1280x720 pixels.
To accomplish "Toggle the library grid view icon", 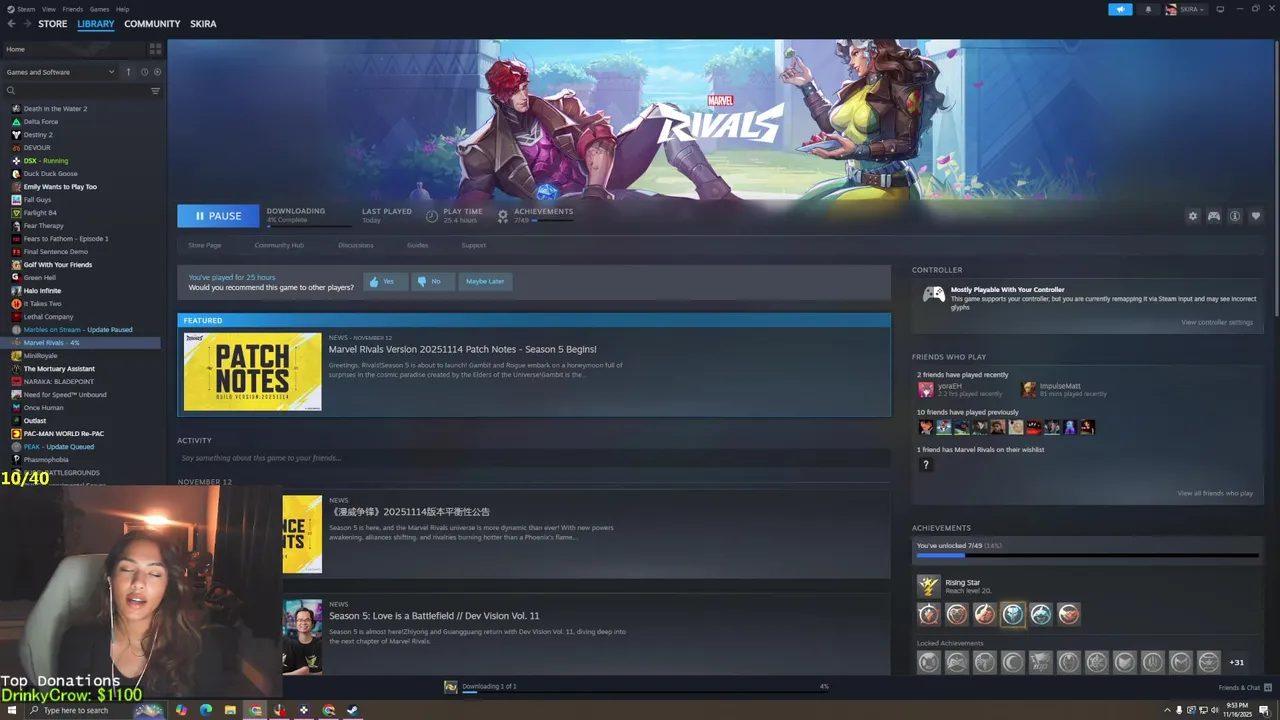I will [x=155, y=48].
